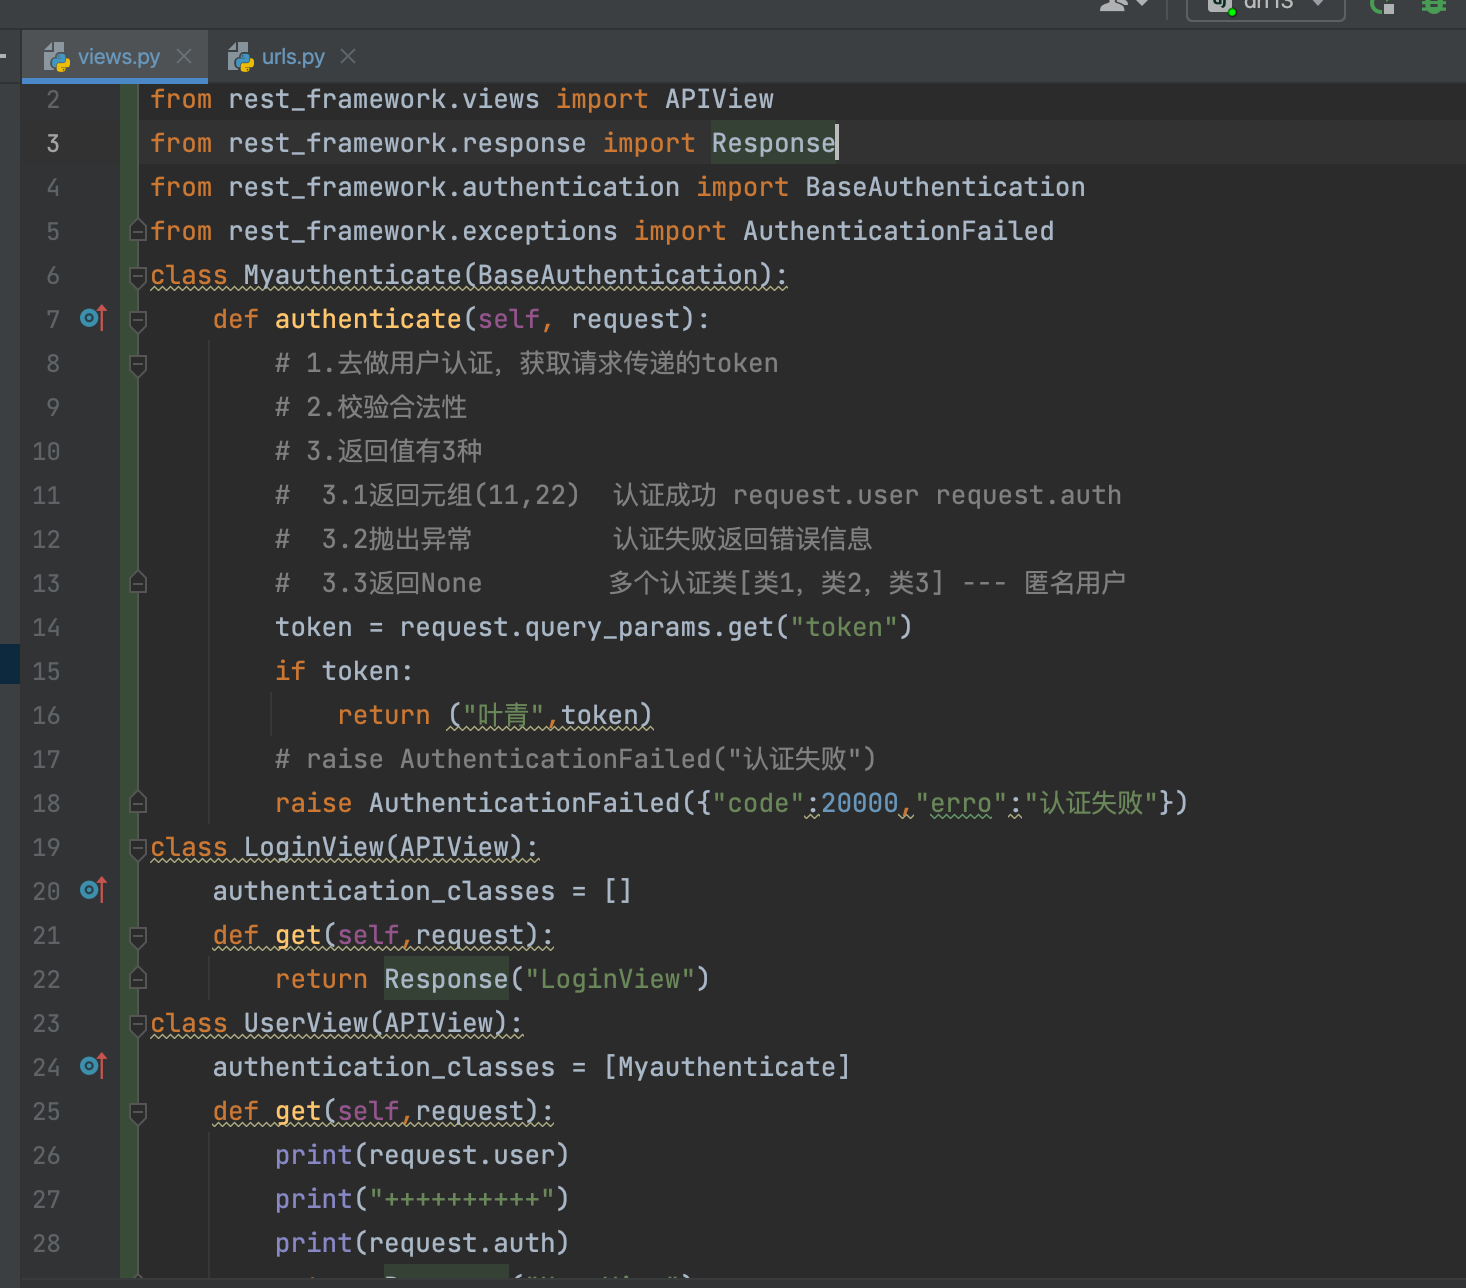Viewport: 1466px width, 1288px height.
Task: Click 'authentication_classes' on line 20
Action: click(x=383, y=891)
